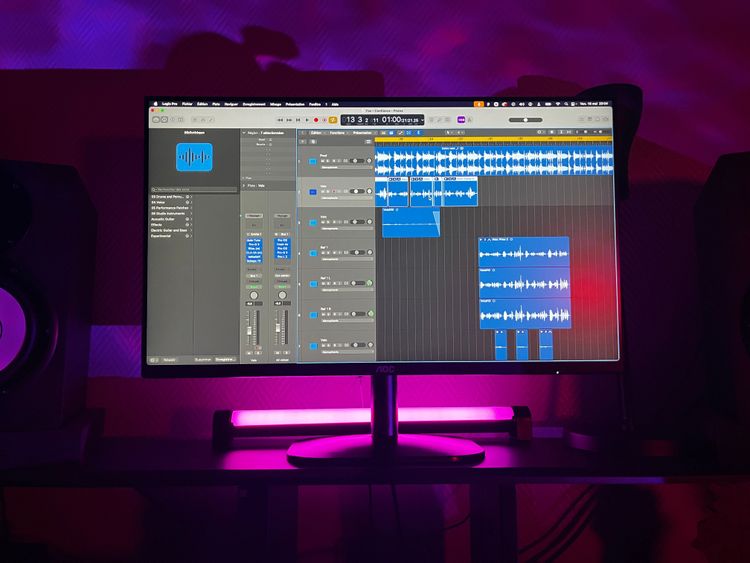This screenshot has height=563, width=750.
Task: Click the Enregistrer button in Library
Action: click(x=225, y=359)
